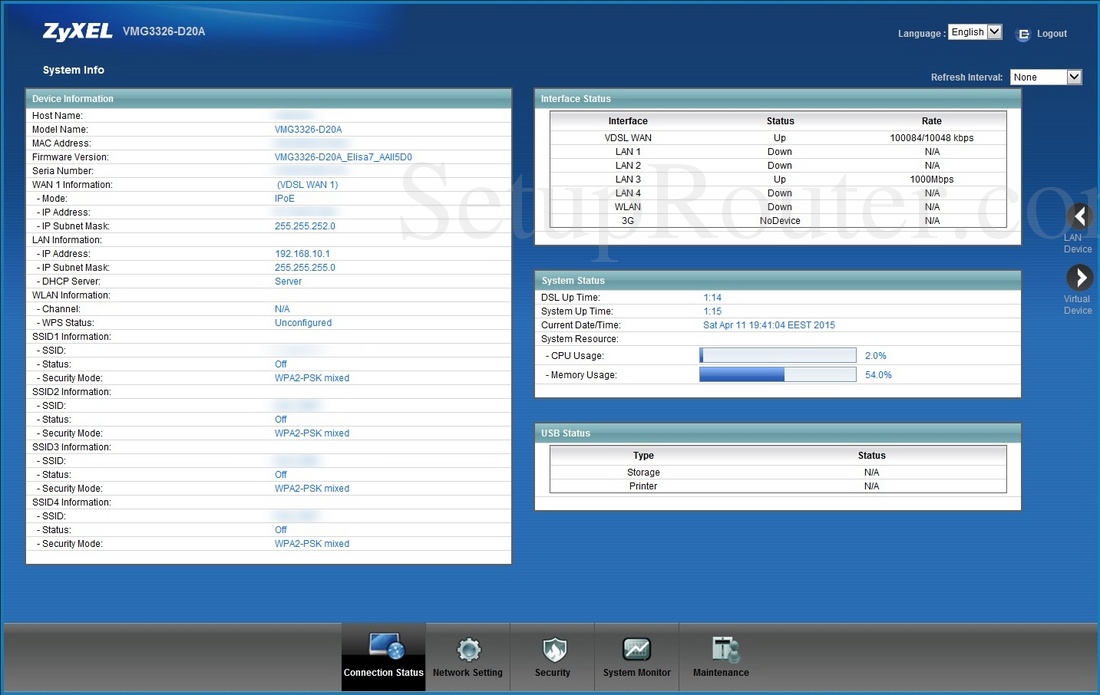
Task: Click the Memory Usage progress bar
Action: point(777,375)
